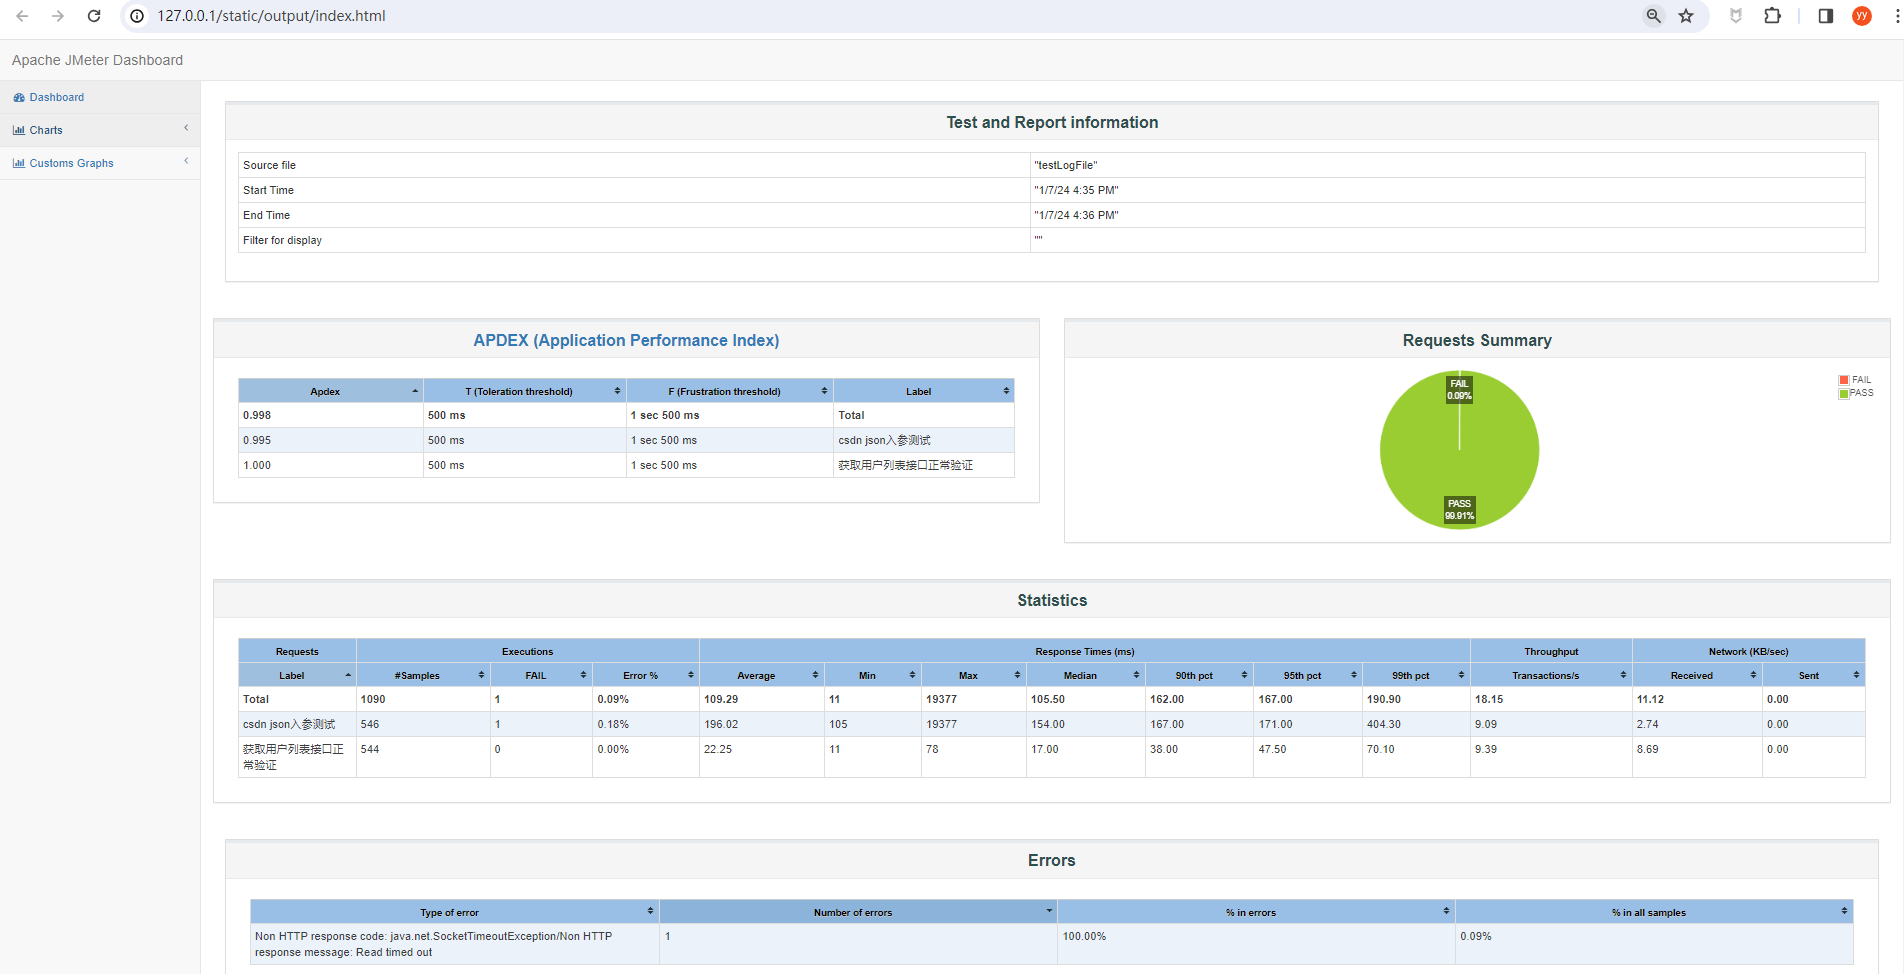Click the APDEX (Application Performance Index) heading
1904x974 pixels.
pyautogui.click(x=626, y=340)
